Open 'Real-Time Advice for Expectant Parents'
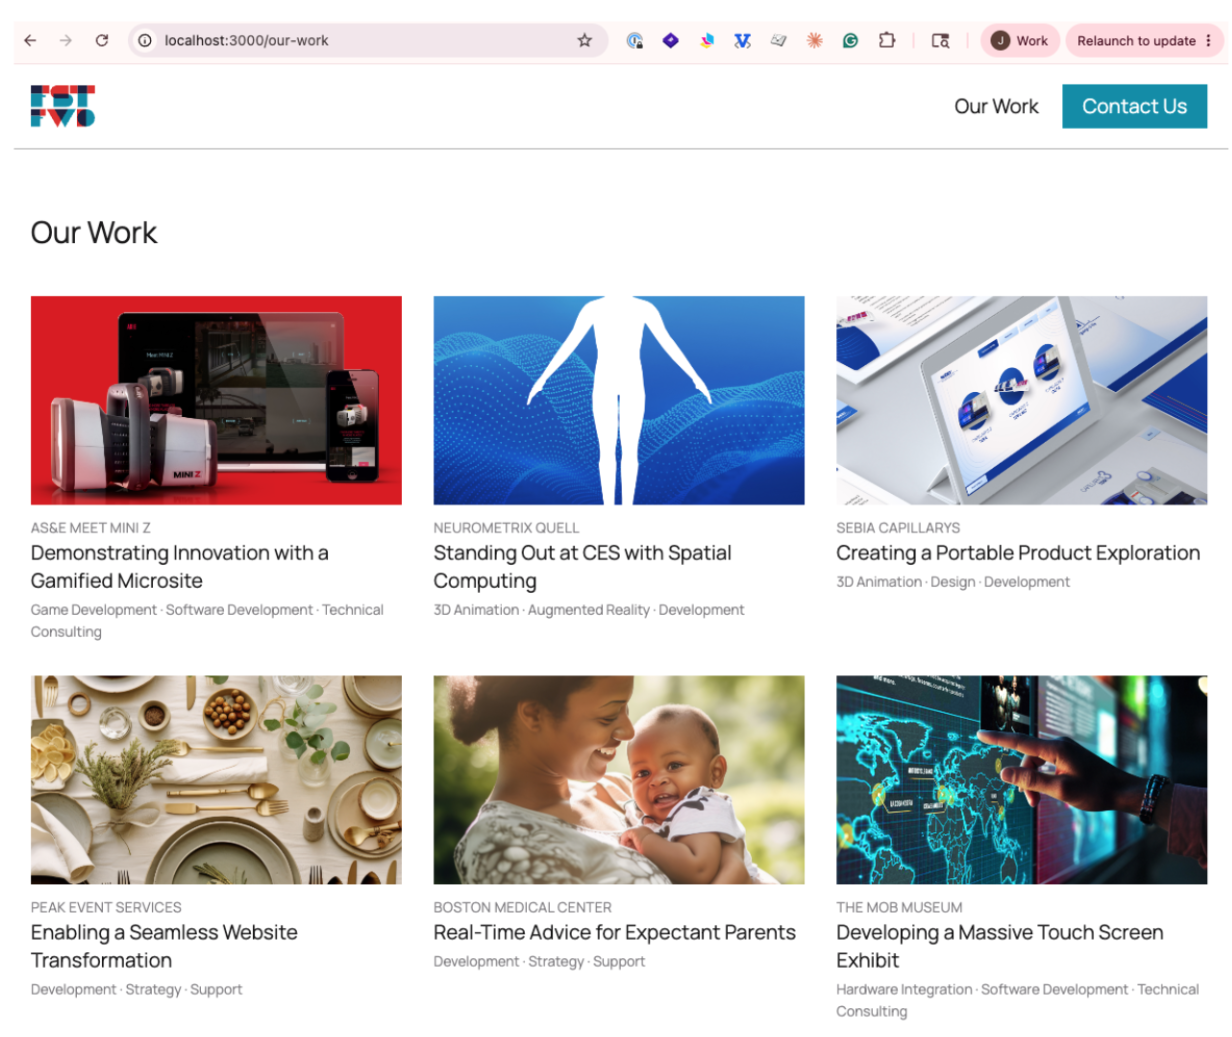 coord(615,933)
